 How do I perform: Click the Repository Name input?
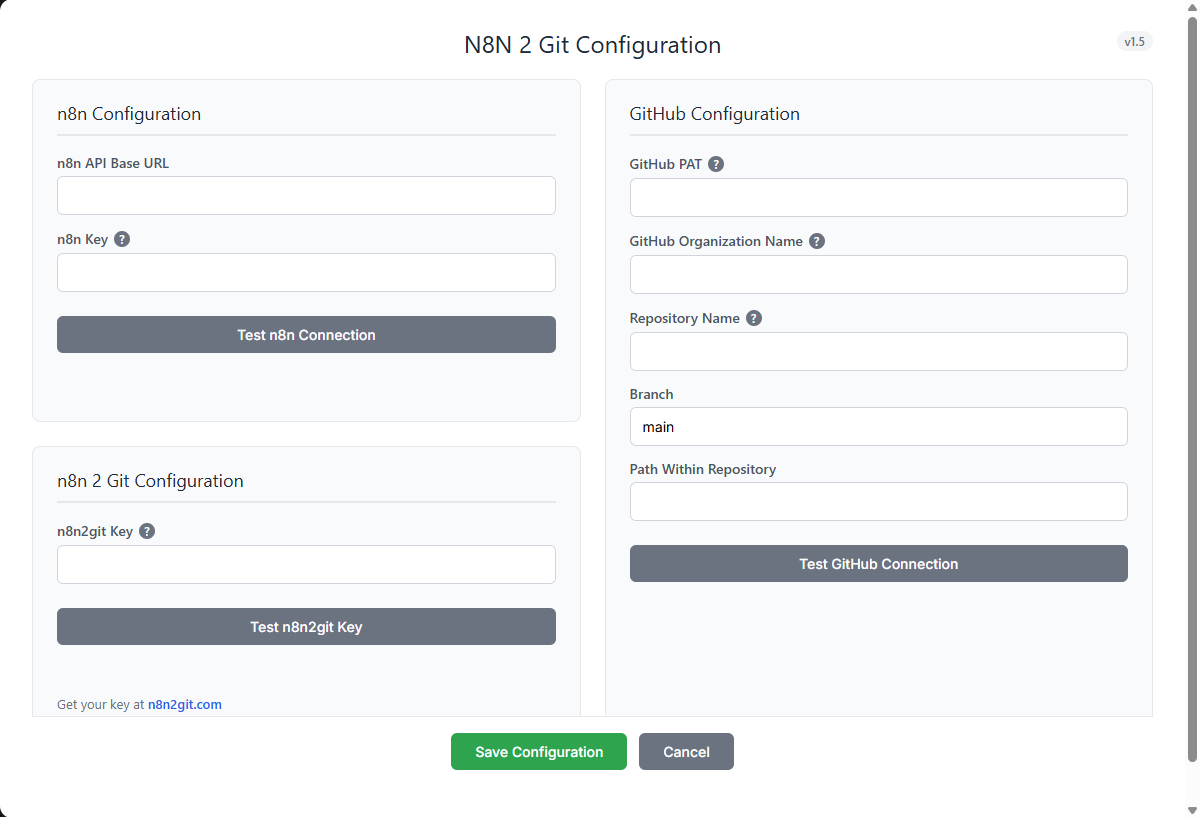[879, 351]
